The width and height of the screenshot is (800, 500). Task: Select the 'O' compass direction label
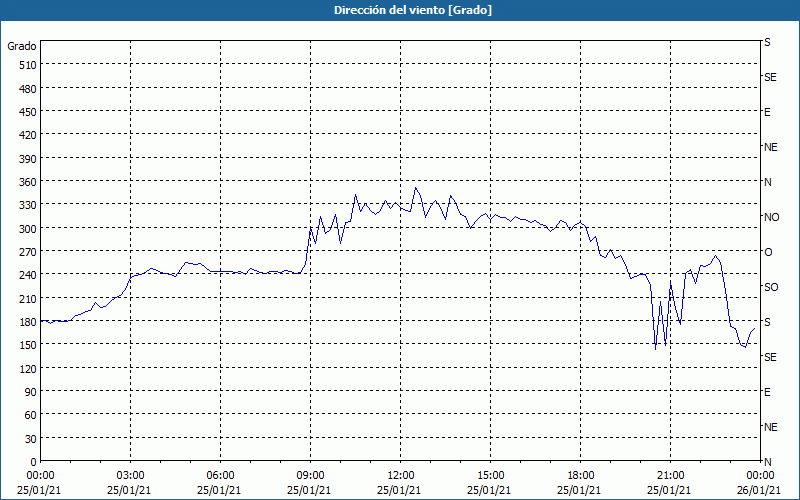tap(768, 252)
